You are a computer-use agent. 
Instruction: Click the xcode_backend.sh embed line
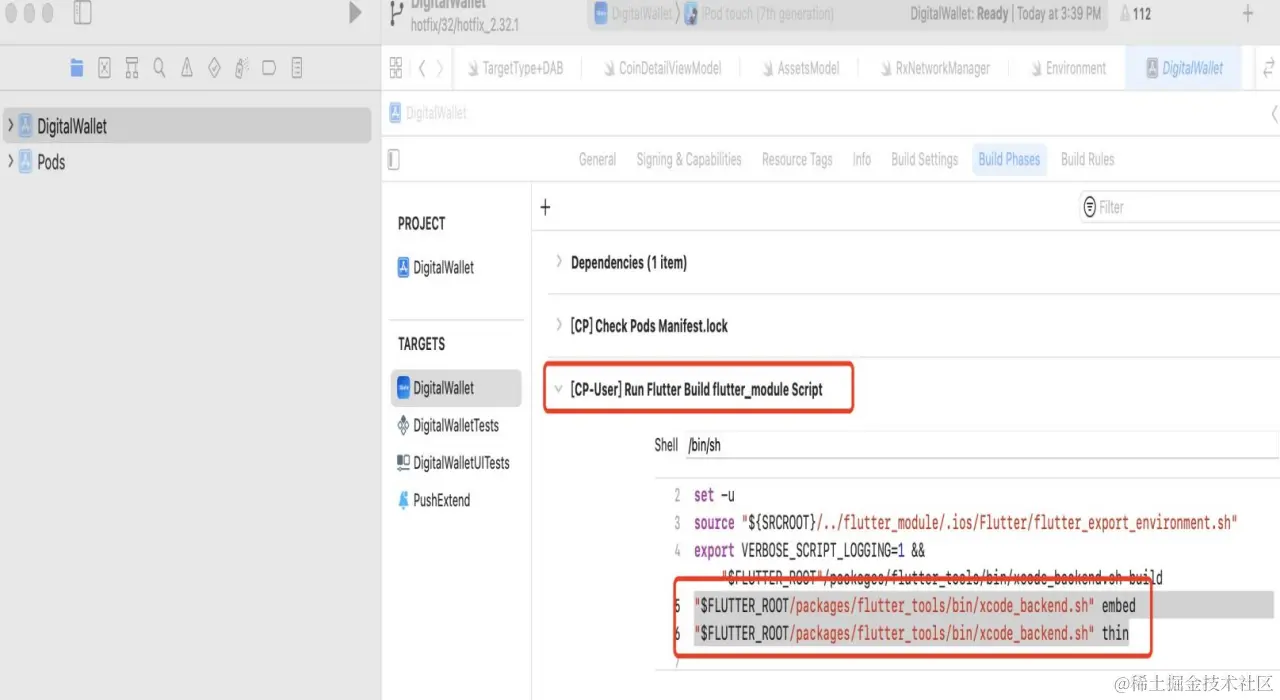[915, 605]
